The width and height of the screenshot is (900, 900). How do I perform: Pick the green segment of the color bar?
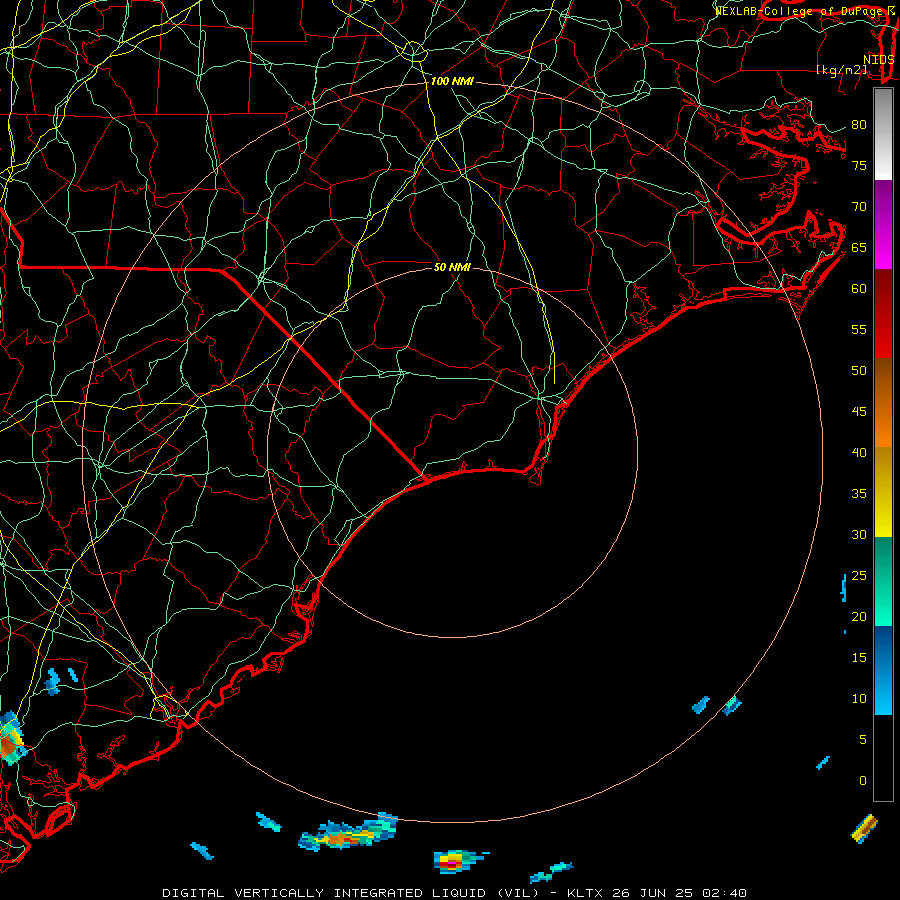coord(883,581)
